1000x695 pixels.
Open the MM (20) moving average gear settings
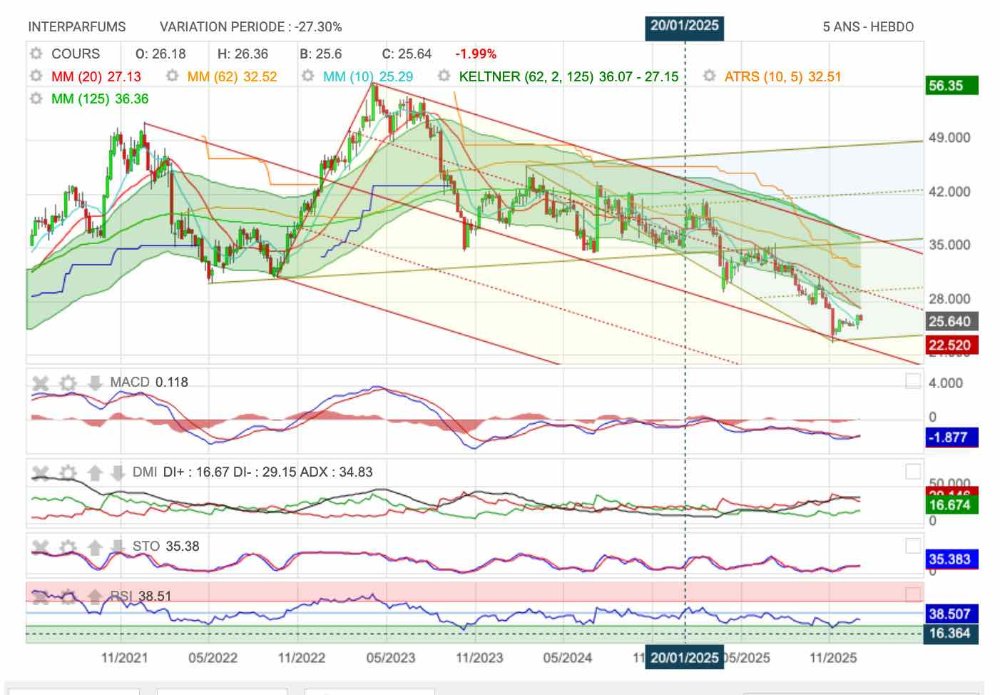pyautogui.click(x=36, y=77)
